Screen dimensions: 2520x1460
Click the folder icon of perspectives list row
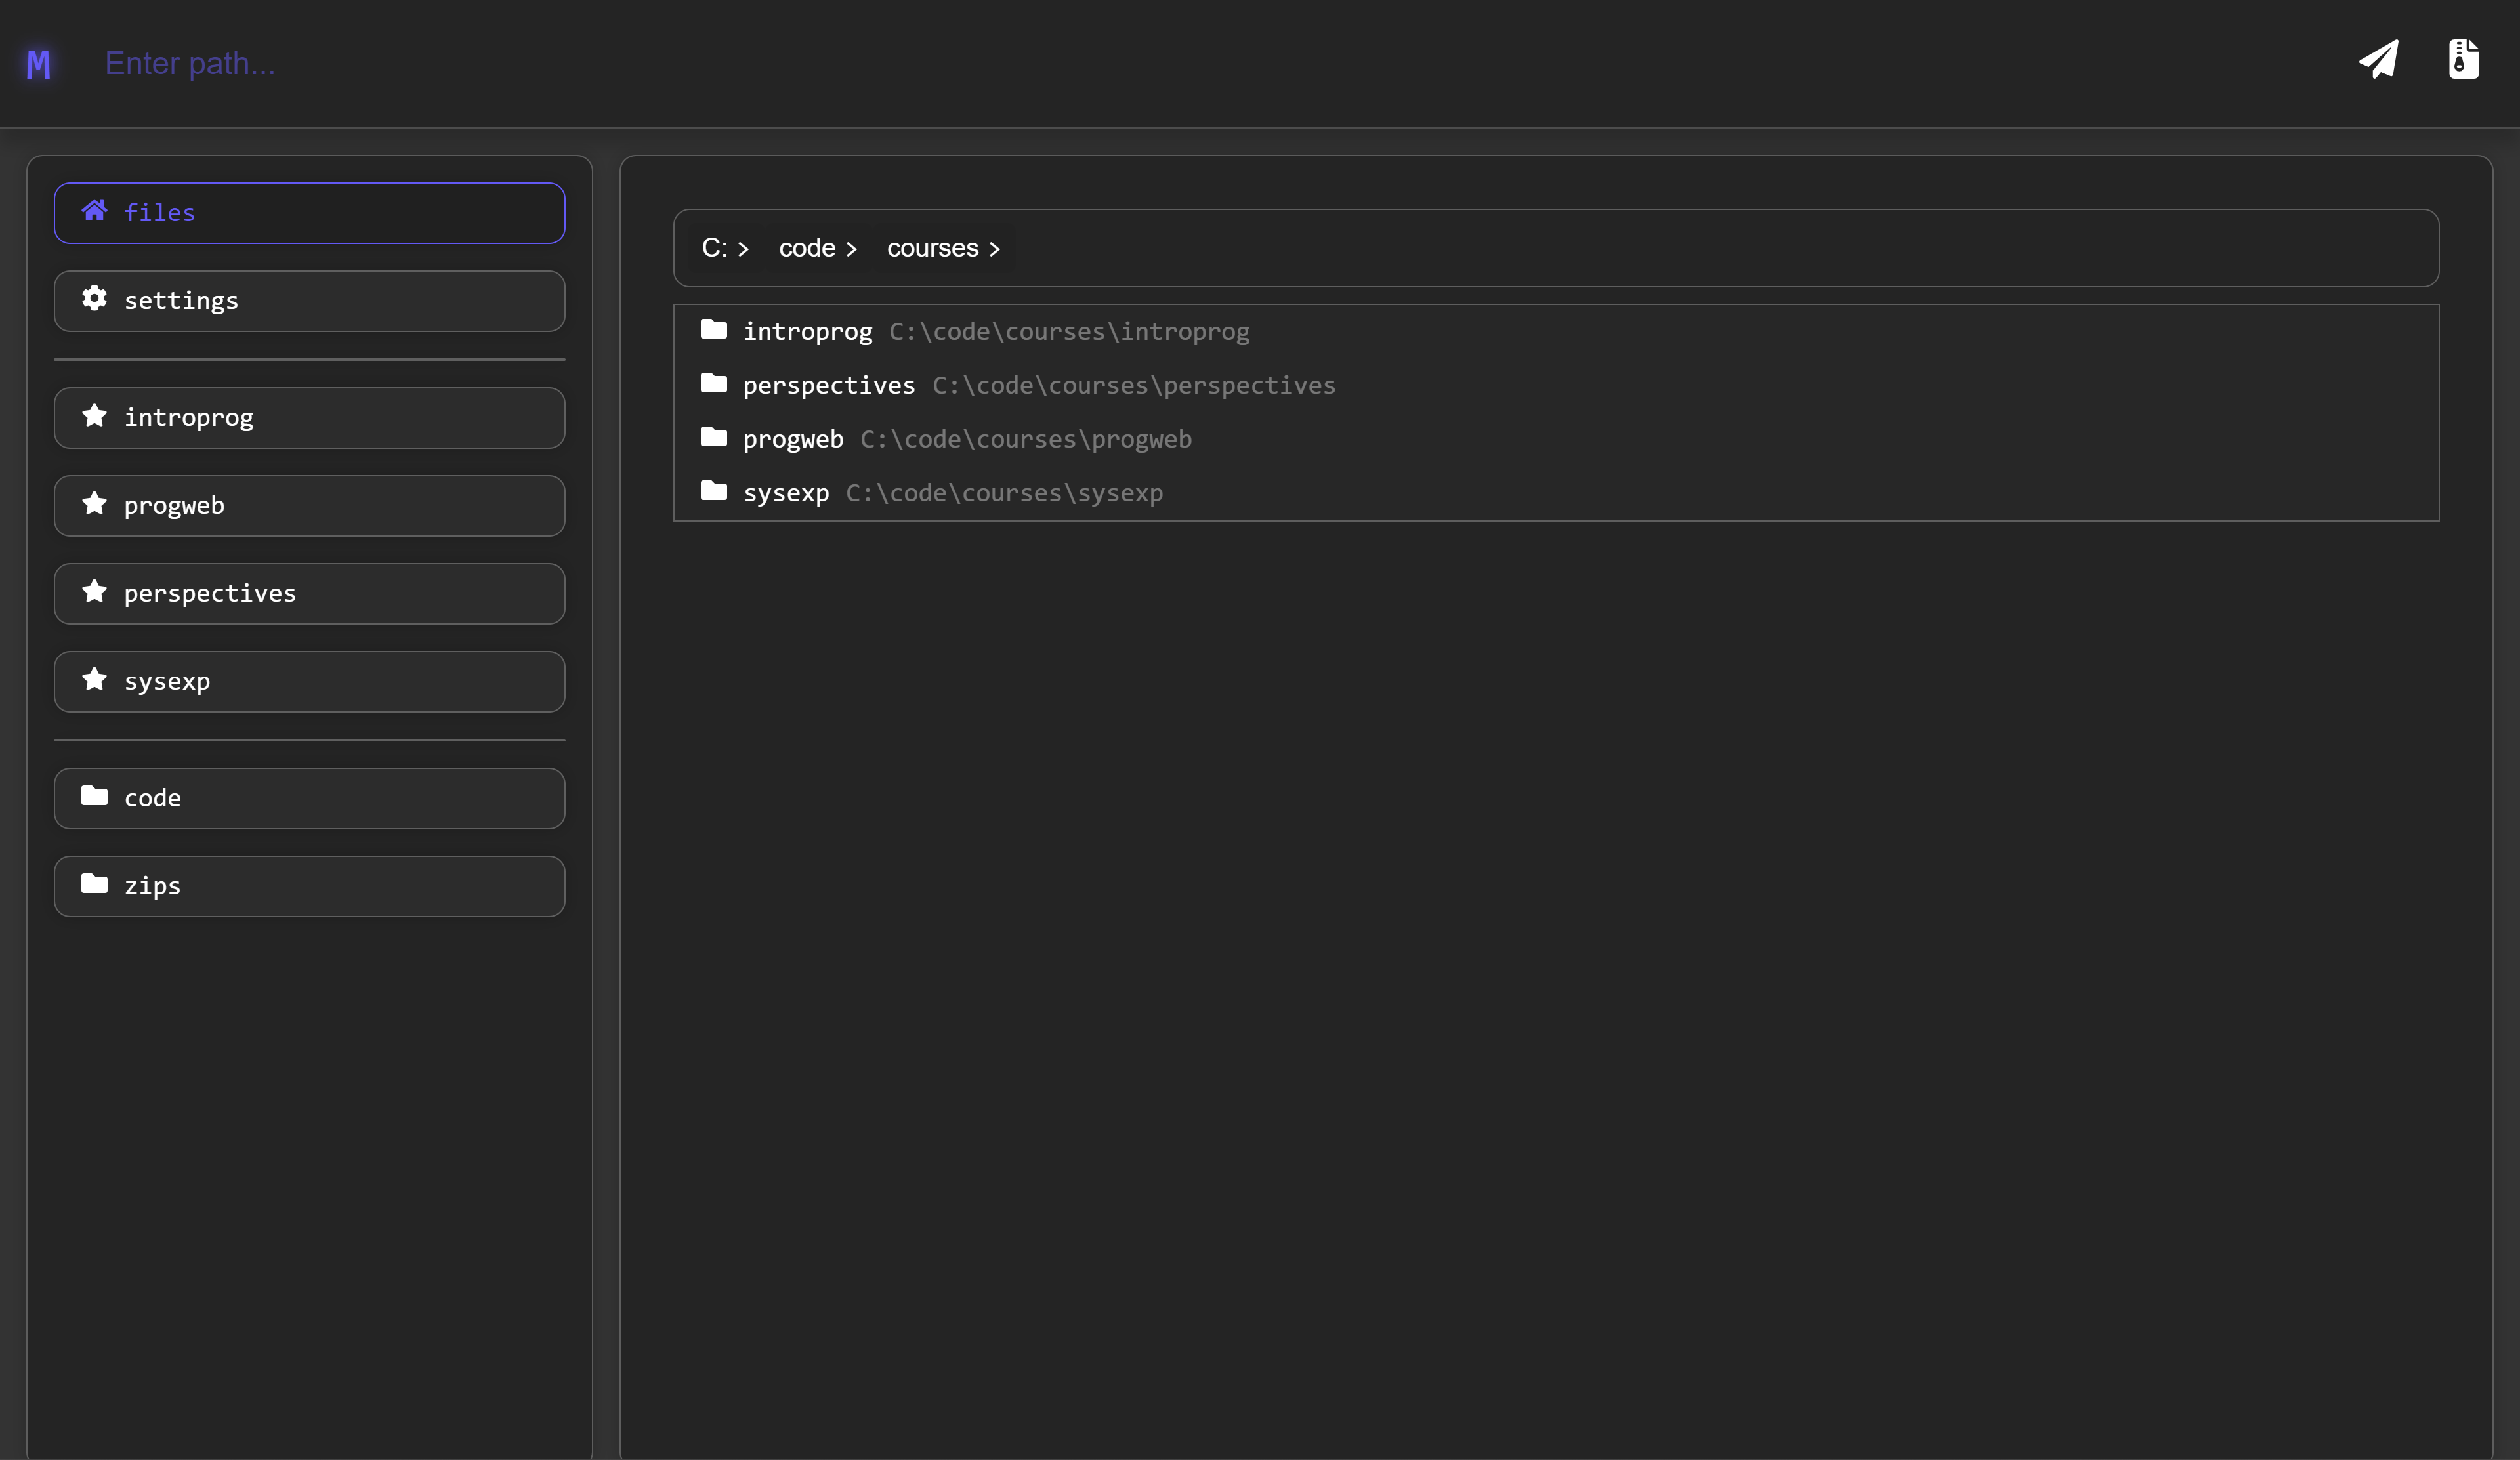[x=714, y=383]
